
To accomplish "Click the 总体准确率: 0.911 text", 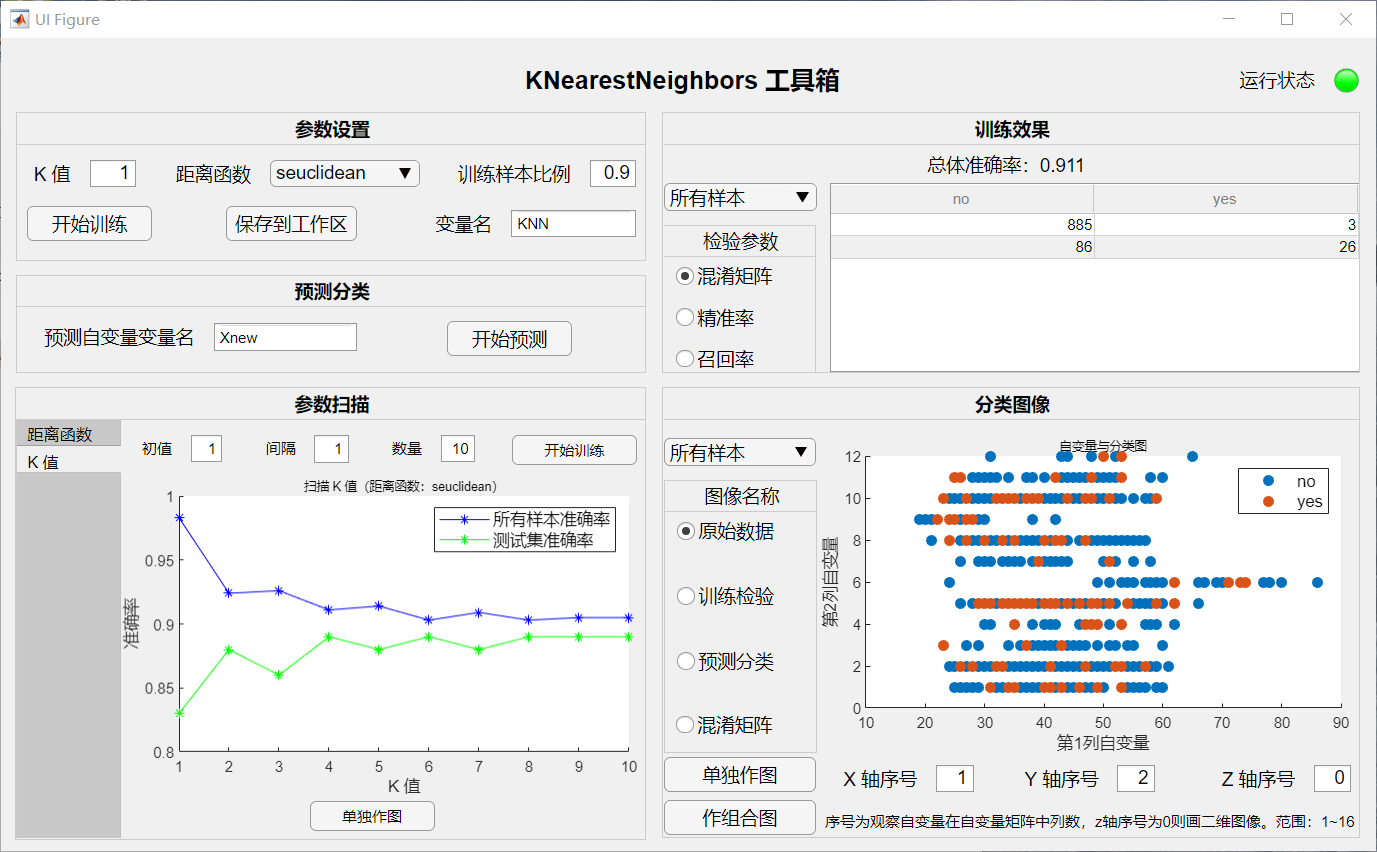I will point(1005,165).
